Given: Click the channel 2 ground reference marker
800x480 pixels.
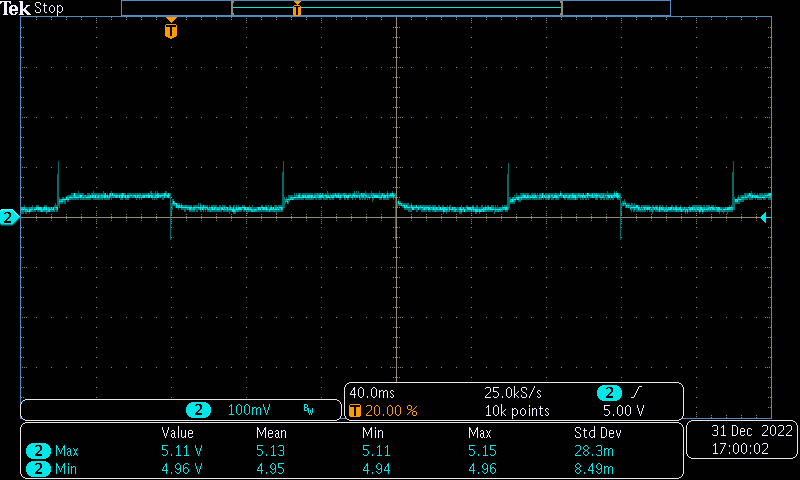Looking at the screenshot, I should (9, 217).
